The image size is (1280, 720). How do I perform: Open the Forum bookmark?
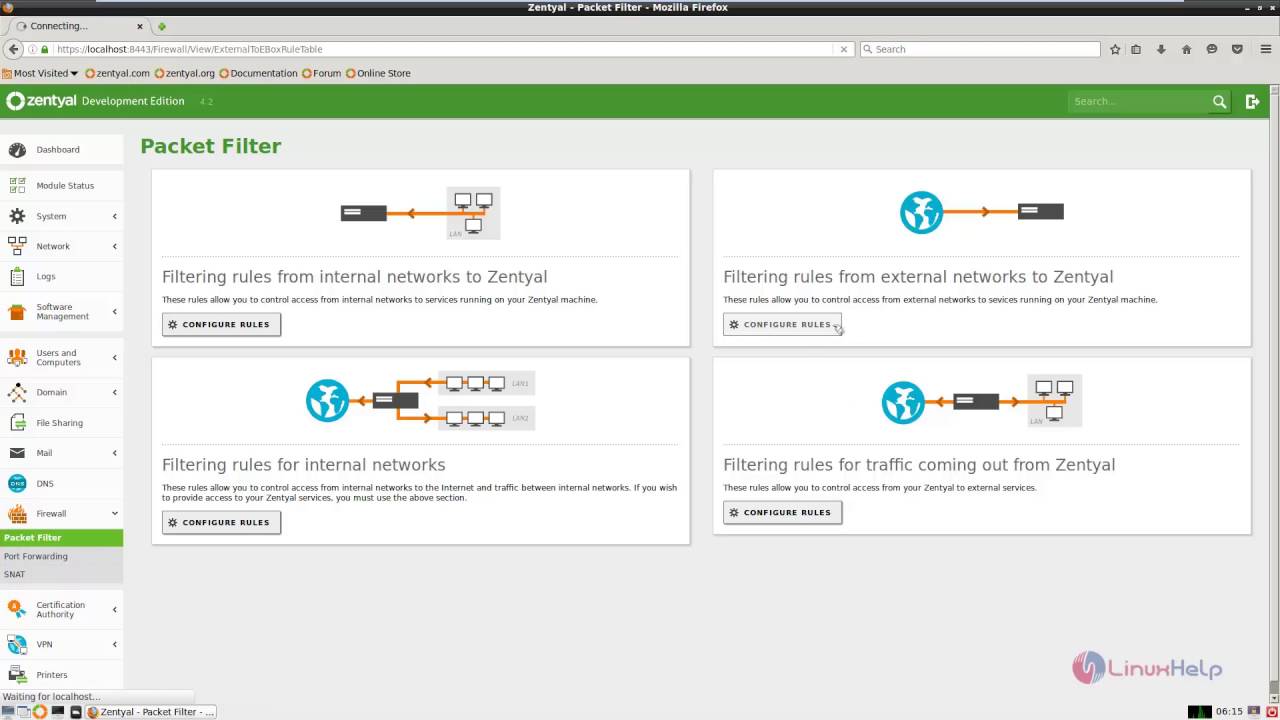pyautogui.click(x=321, y=73)
